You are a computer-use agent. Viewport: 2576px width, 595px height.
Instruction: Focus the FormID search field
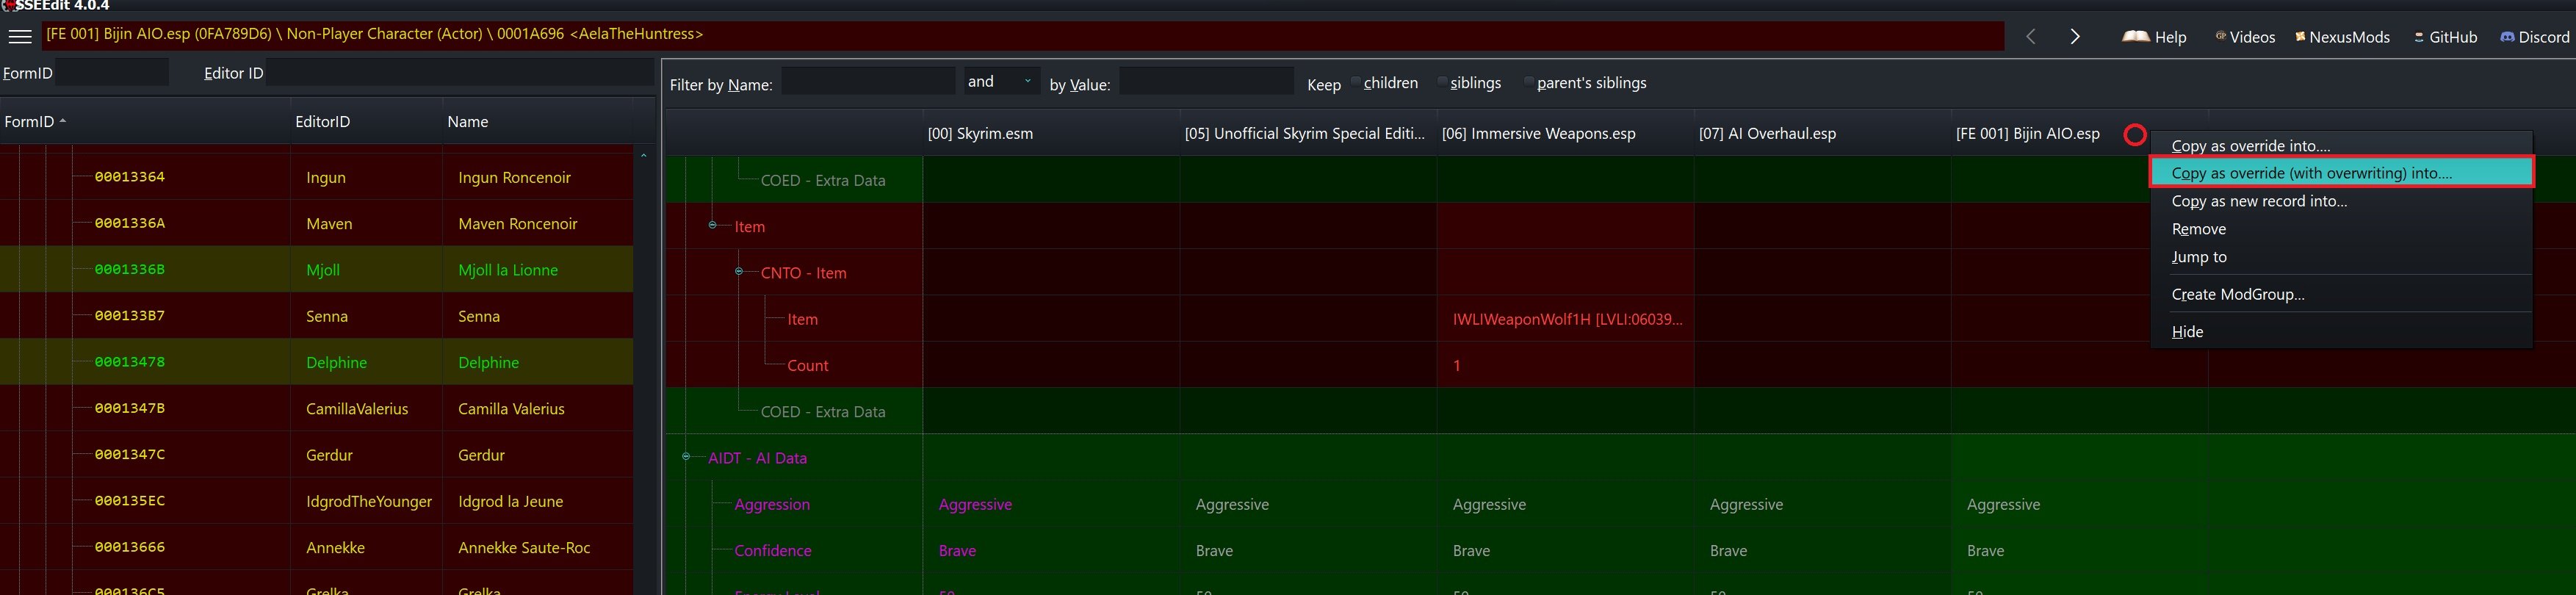point(111,72)
